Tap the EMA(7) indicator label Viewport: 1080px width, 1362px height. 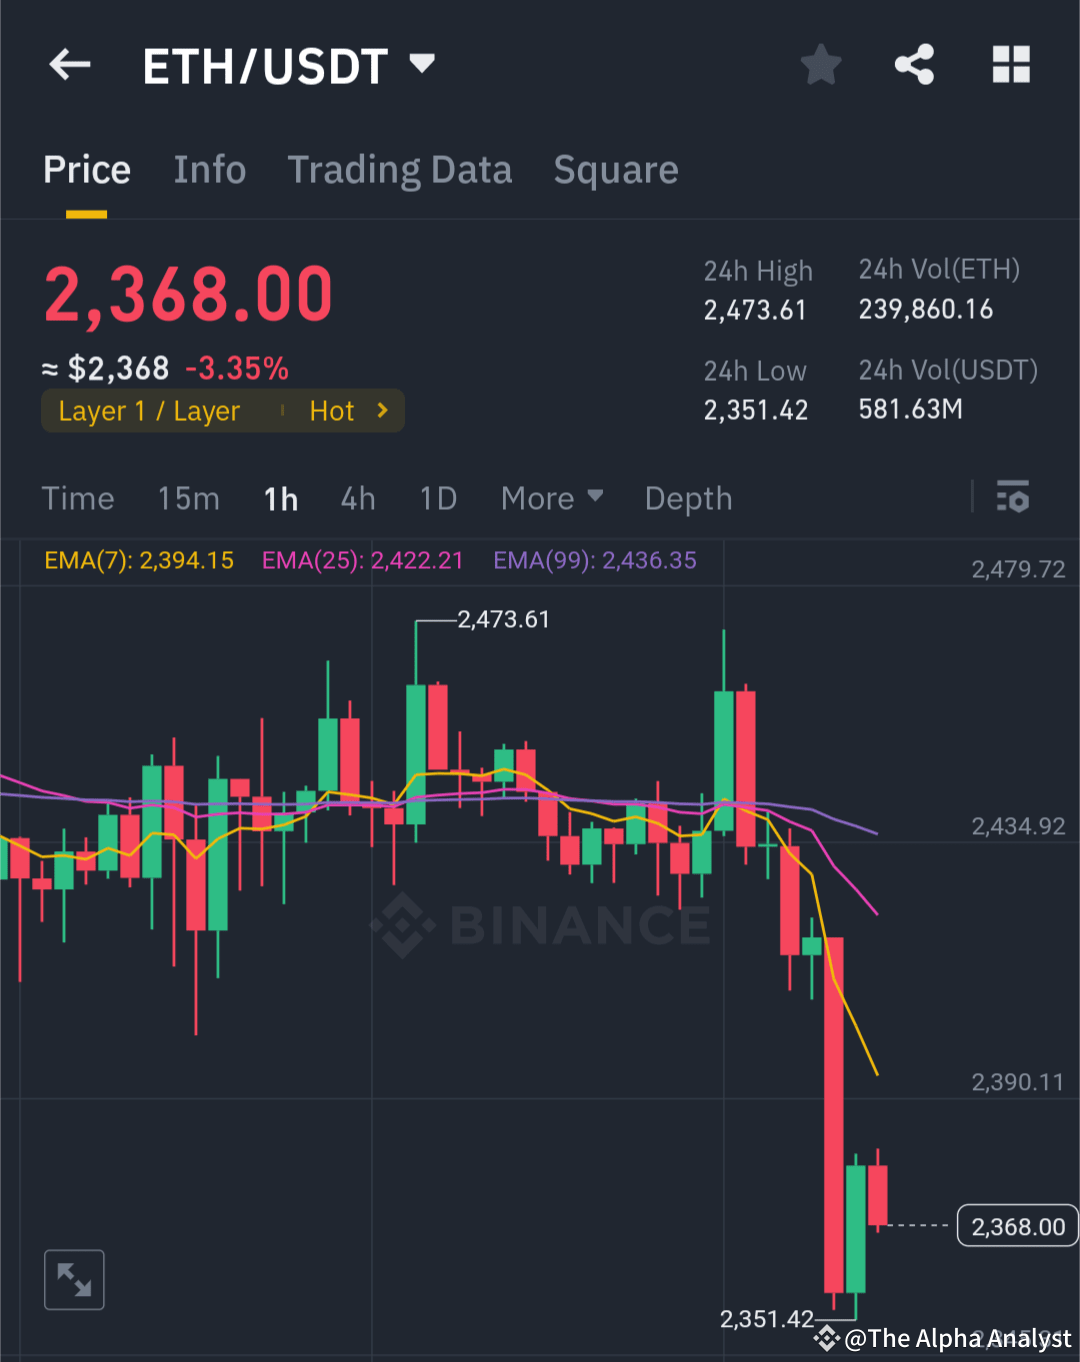click(138, 560)
